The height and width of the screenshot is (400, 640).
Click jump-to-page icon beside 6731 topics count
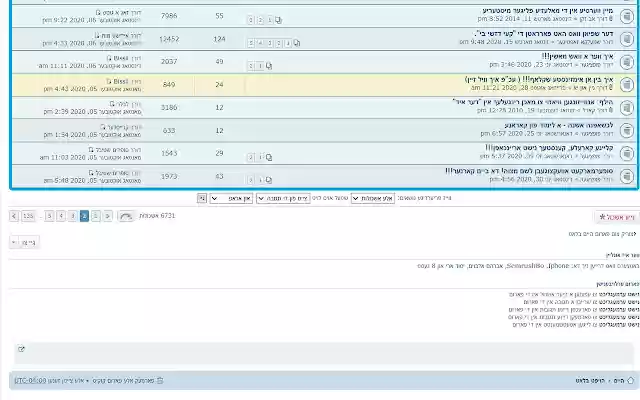pos(127,216)
